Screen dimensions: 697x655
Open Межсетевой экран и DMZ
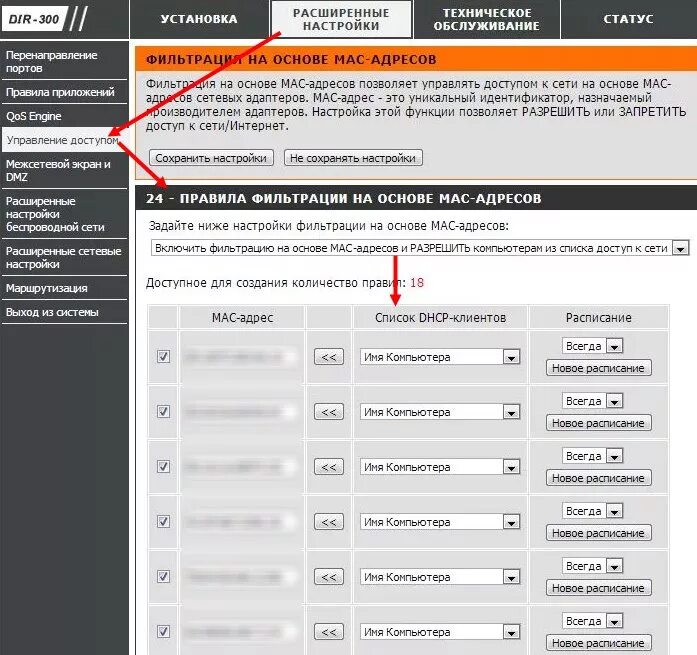(x=64, y=170)
